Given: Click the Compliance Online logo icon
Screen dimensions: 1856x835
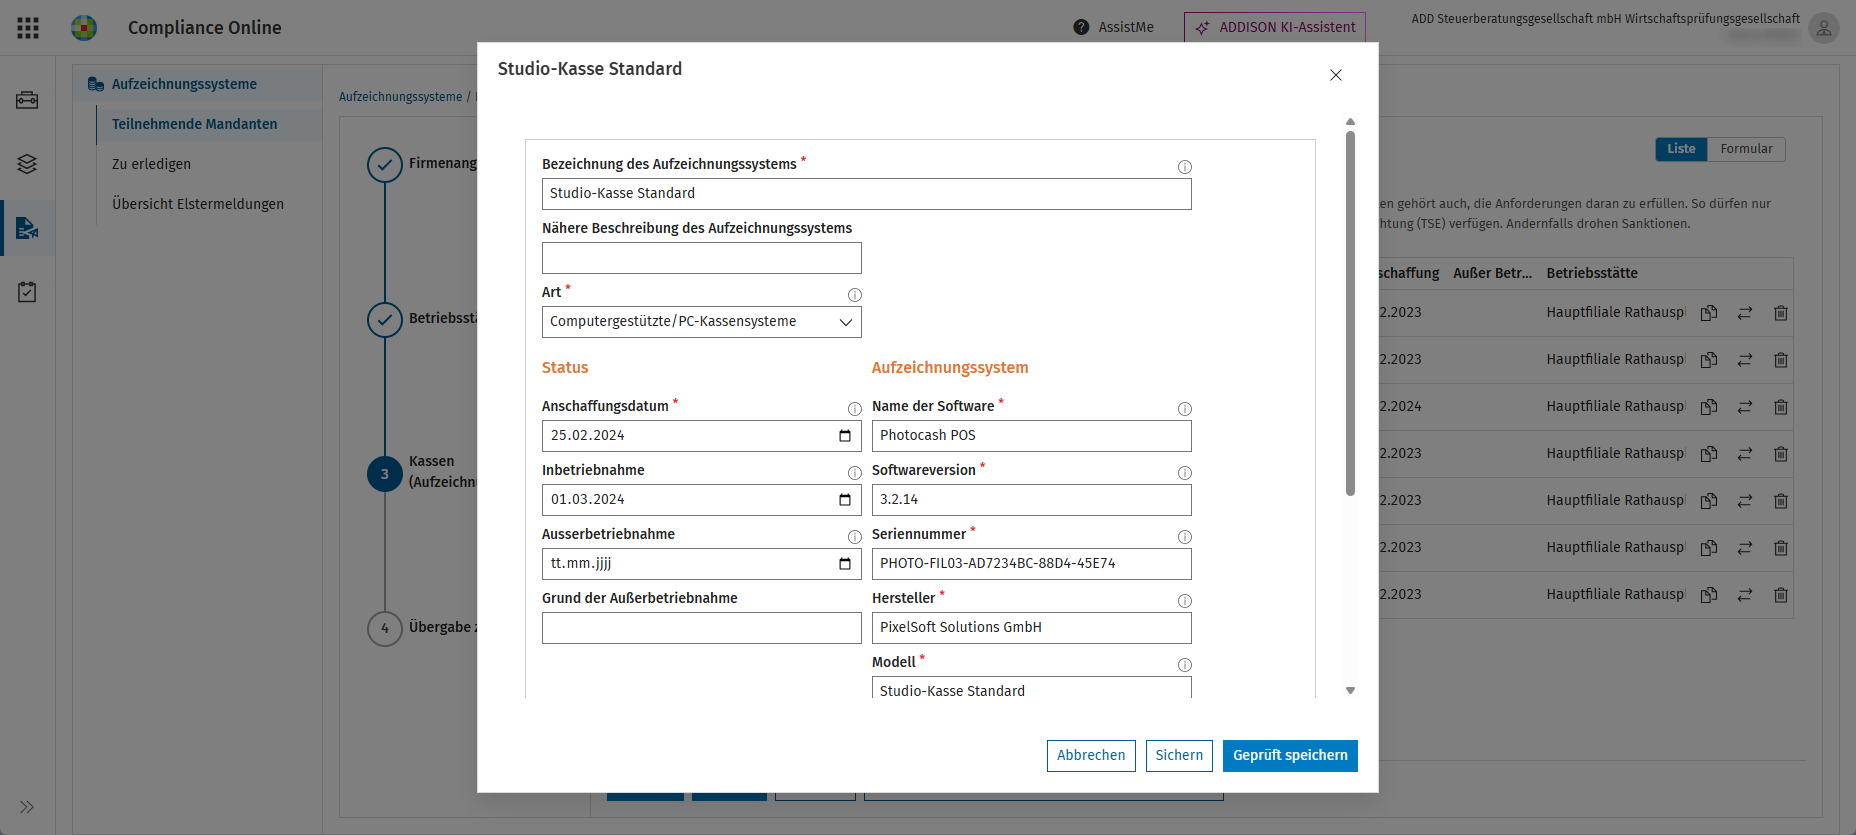Looking at the screenshot, I should point(84,28).
